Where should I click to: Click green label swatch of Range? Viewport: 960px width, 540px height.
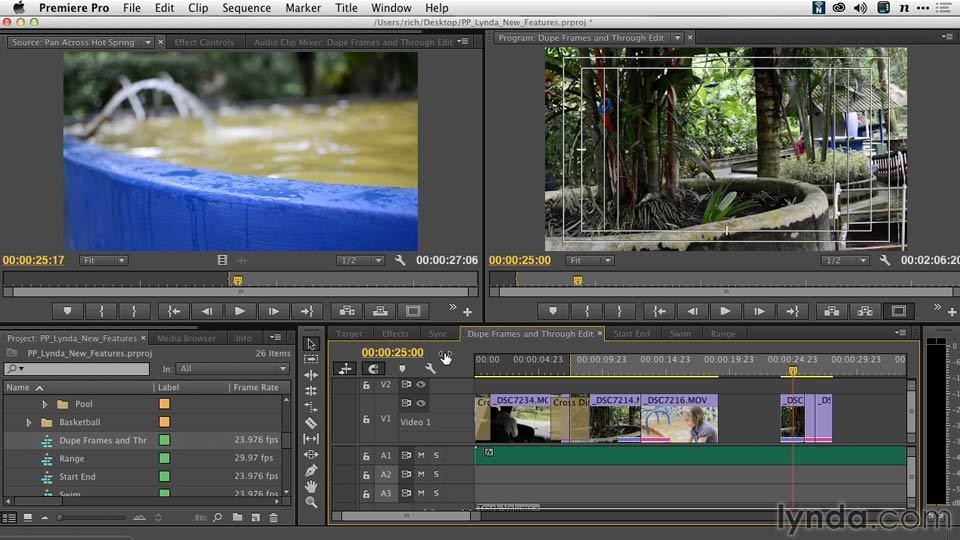pyautogui.click(x=164, y=458)
